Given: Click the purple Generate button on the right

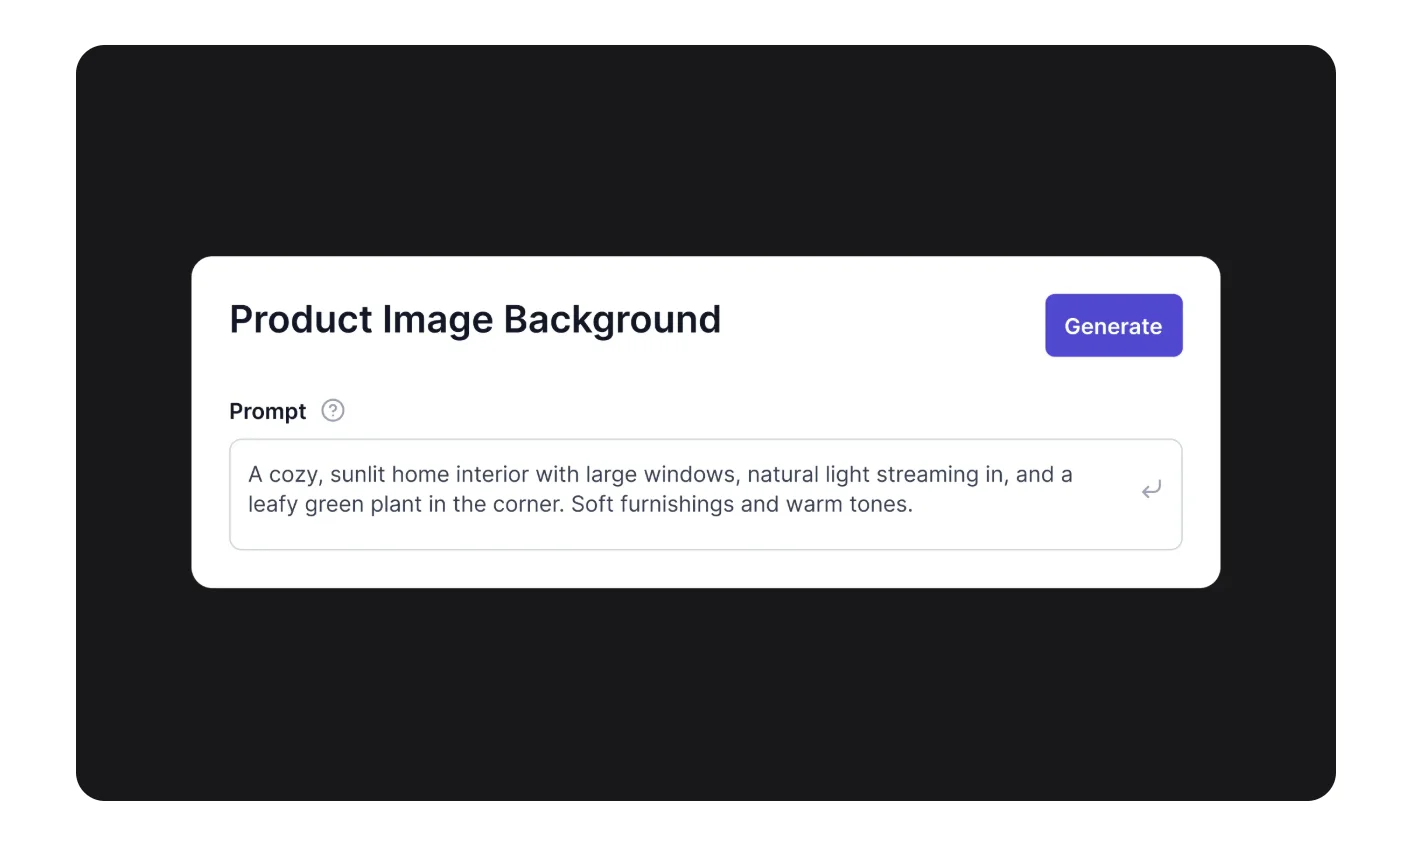Looking at the screenshot, I should pyautogui.click(x=1113, y=325).
